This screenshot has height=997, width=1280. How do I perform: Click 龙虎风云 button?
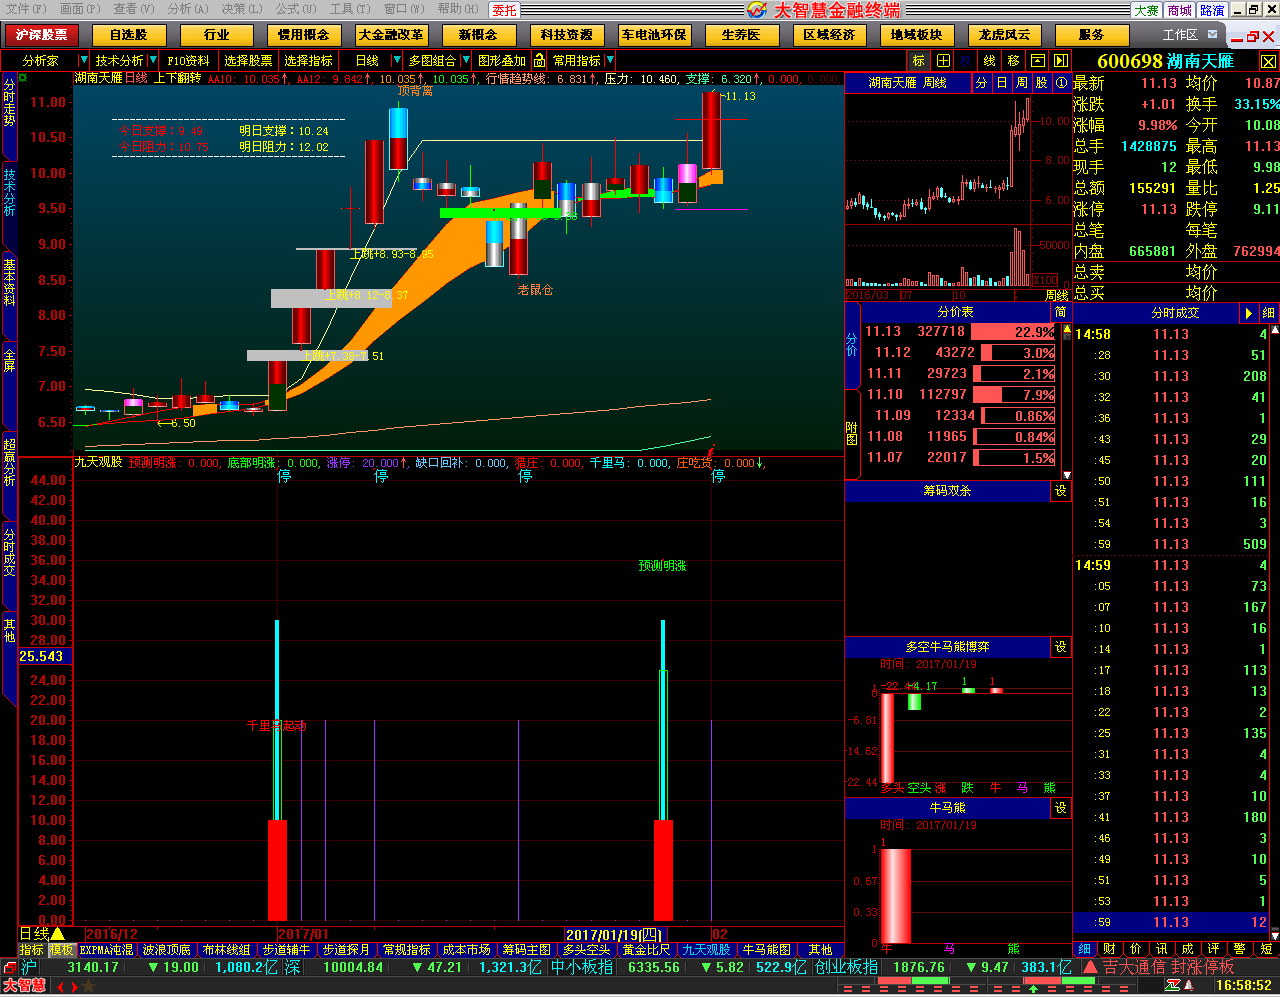coord(1005,35)
